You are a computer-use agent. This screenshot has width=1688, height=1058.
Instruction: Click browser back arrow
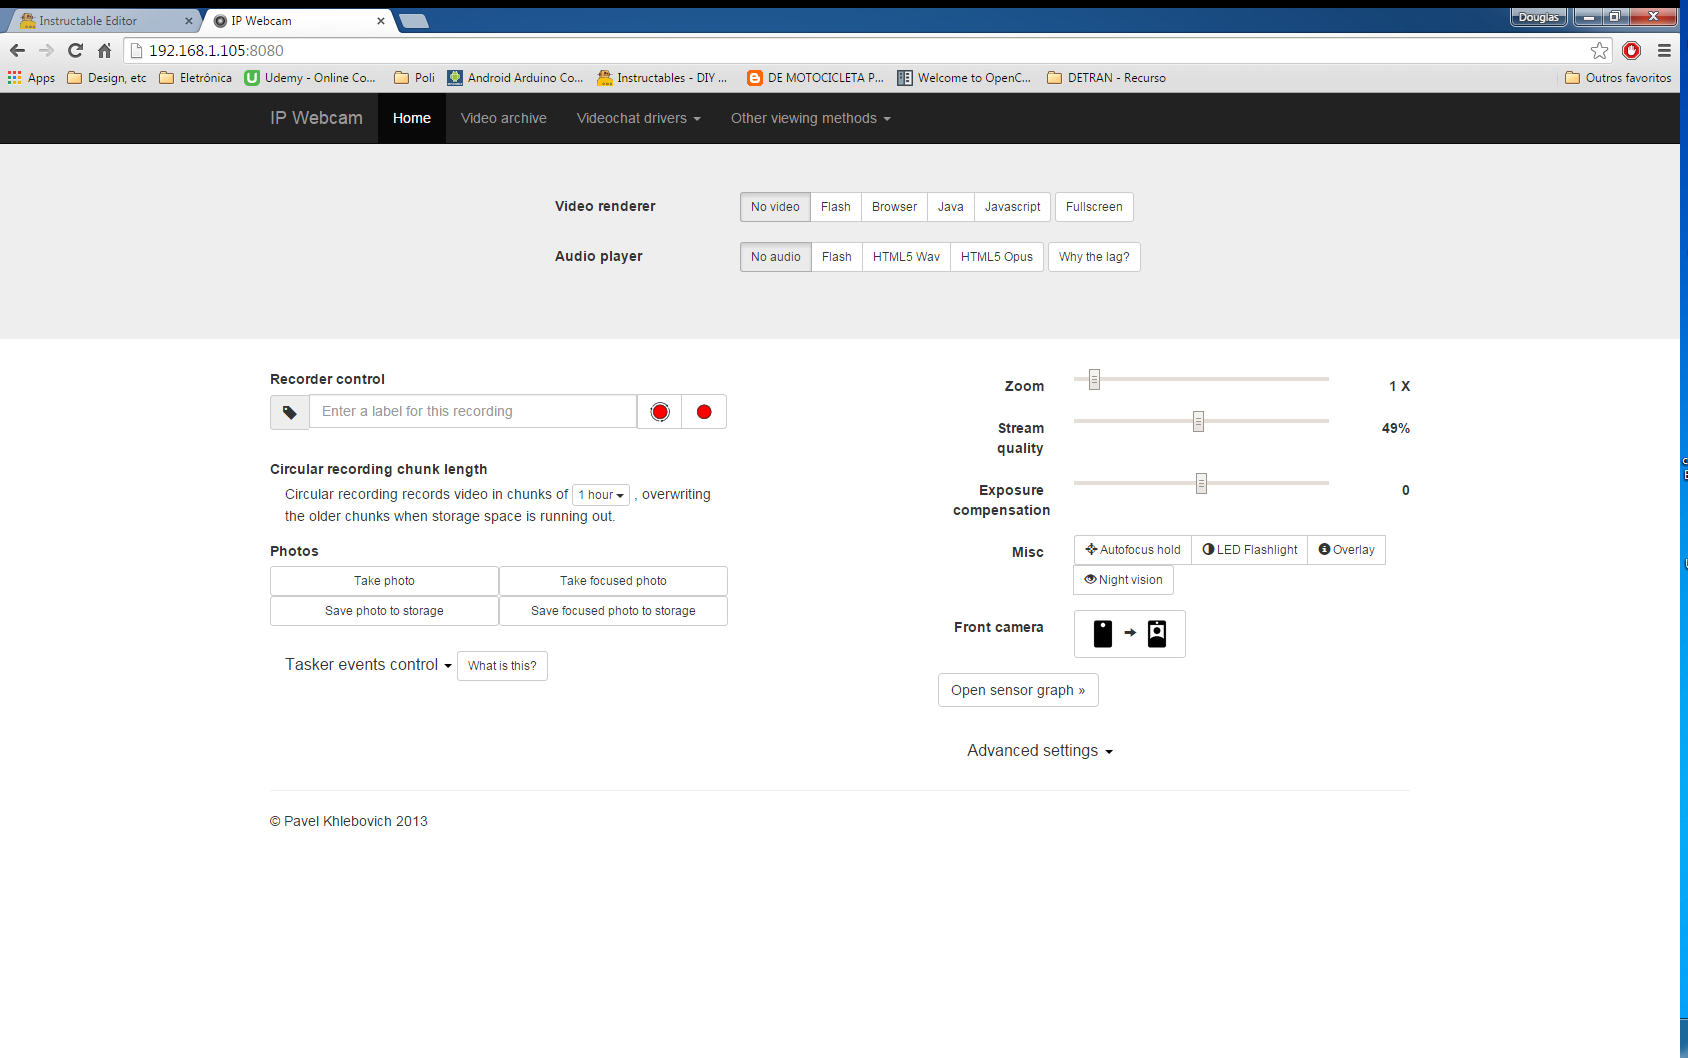pos(17,50)
